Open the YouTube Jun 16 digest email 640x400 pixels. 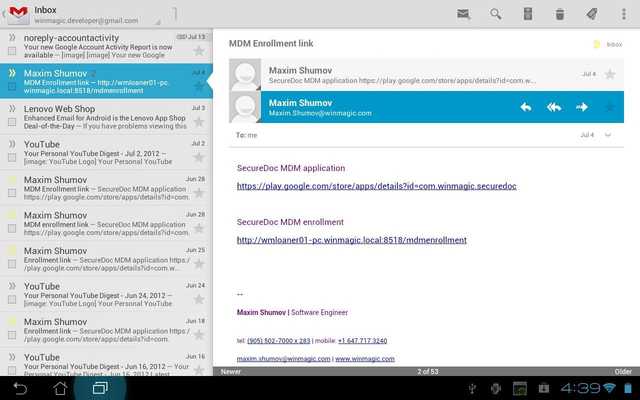tap(106, 362)
